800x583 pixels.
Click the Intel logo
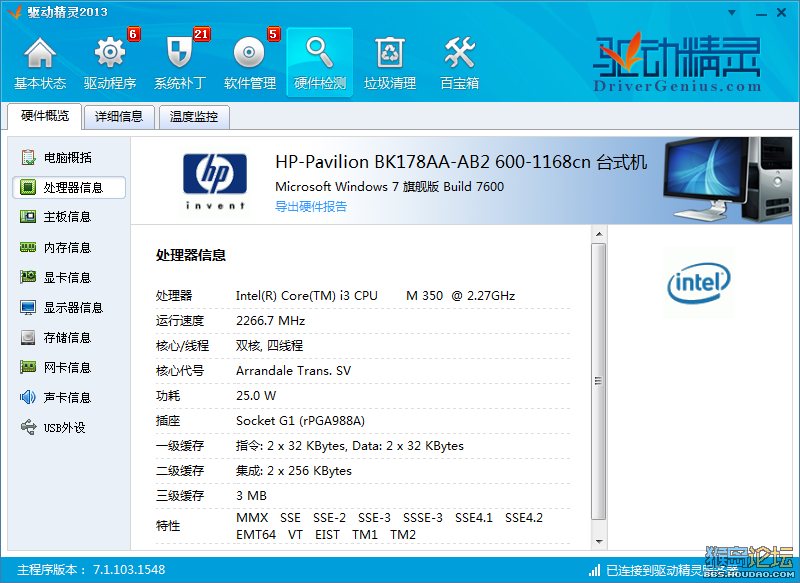click(x=698, y=283)
